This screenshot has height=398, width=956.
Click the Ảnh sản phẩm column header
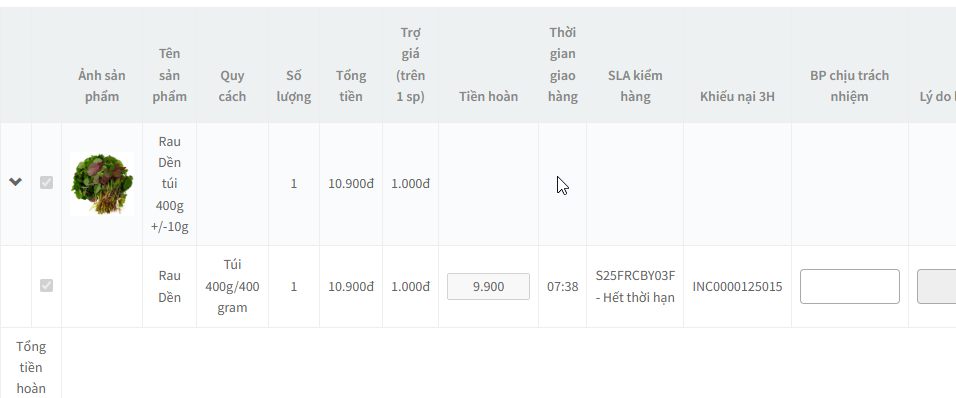click(x=102, y=86)
